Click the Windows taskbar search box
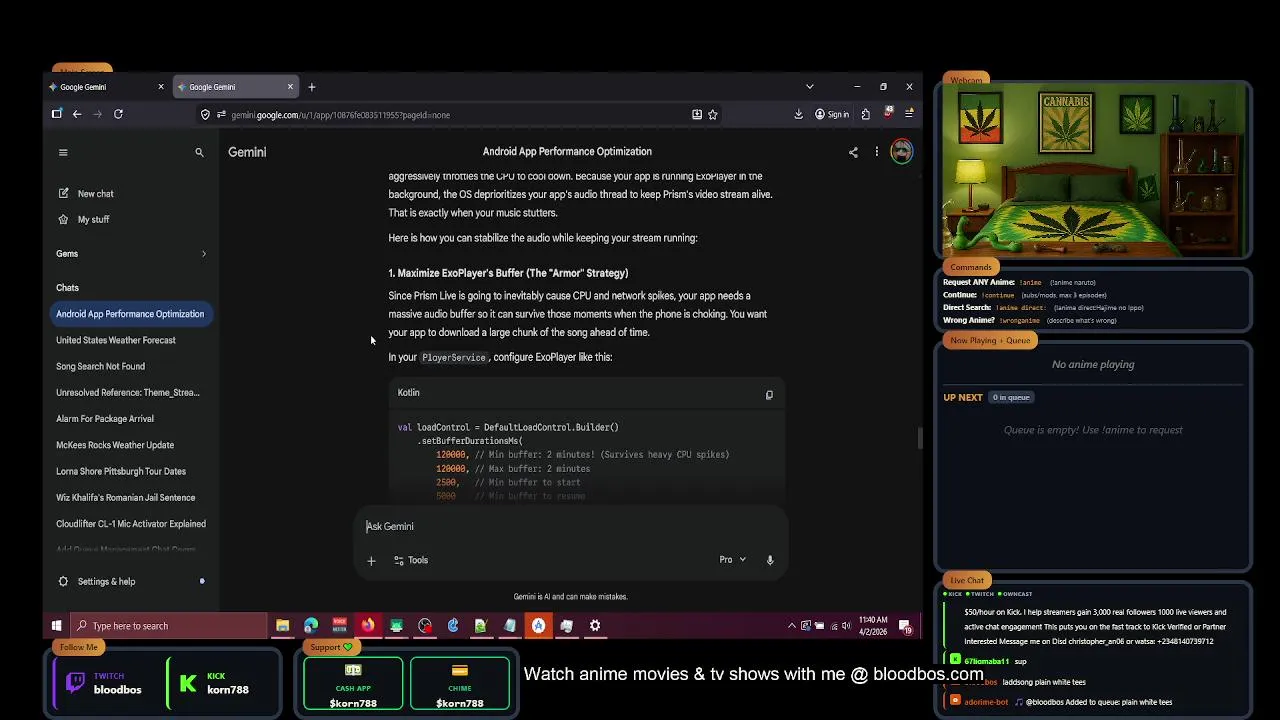1280x720 pixels. [x=168, y=626]
